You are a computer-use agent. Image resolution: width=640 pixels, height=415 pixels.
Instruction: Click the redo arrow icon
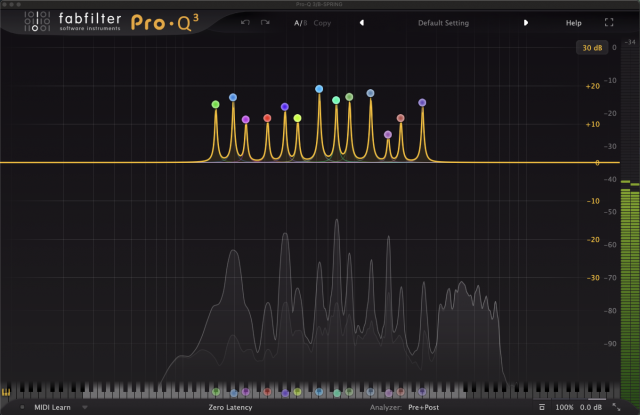[265, 22]
